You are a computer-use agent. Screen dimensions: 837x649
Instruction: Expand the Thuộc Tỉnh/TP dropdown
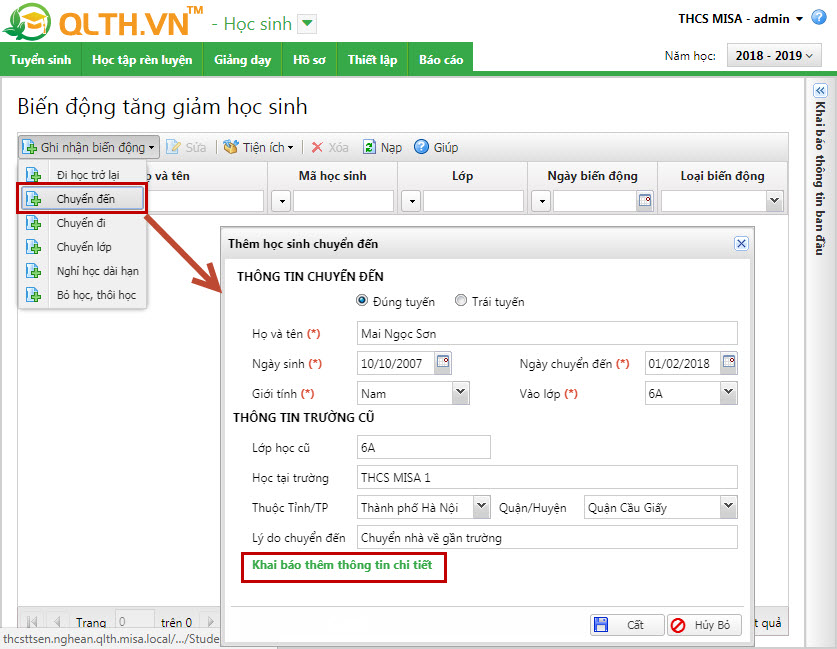[x=481, y=507]
